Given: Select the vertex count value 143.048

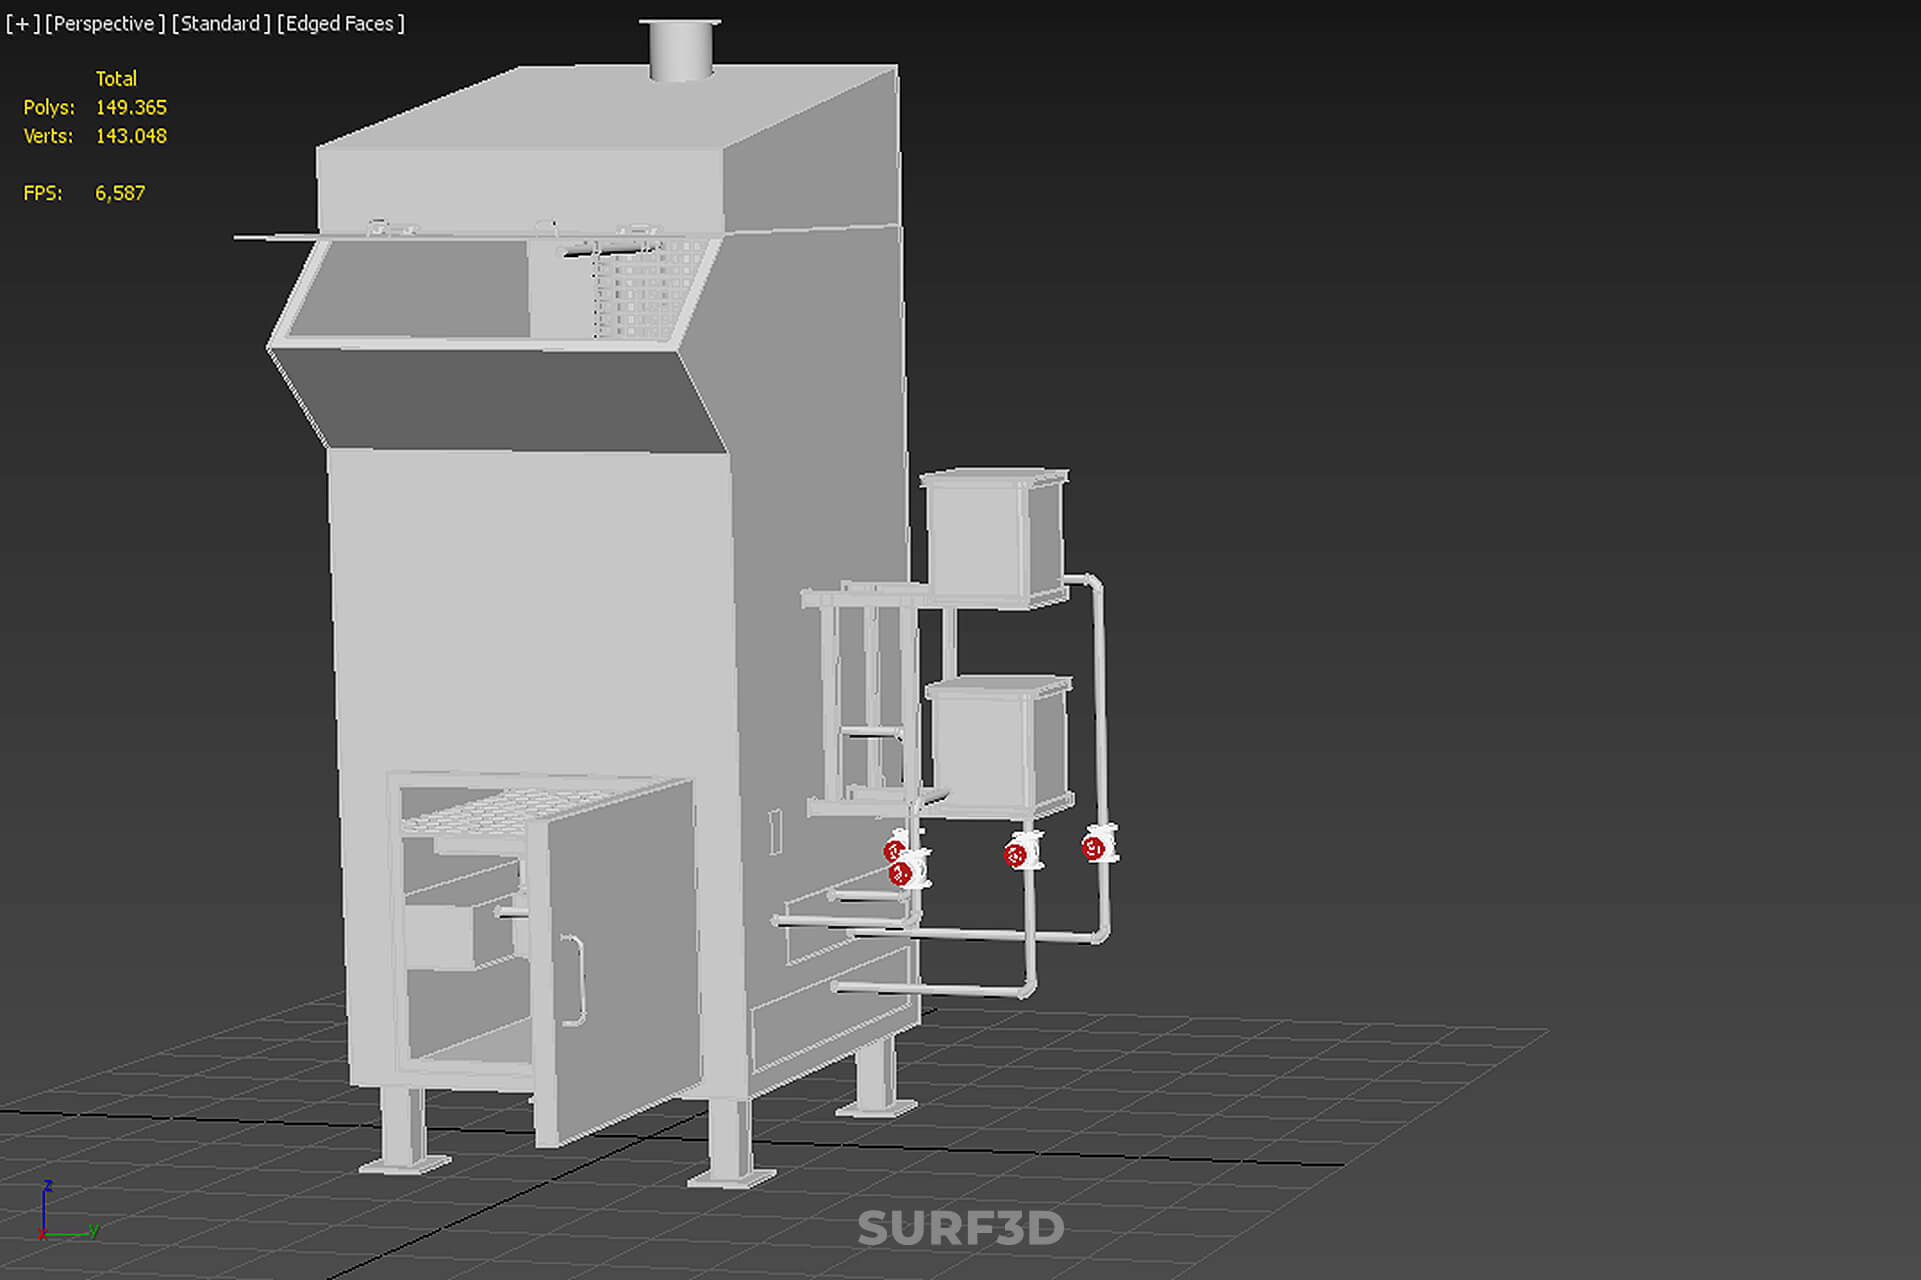Looking at the screenshot, I should (x=131, y=136).
